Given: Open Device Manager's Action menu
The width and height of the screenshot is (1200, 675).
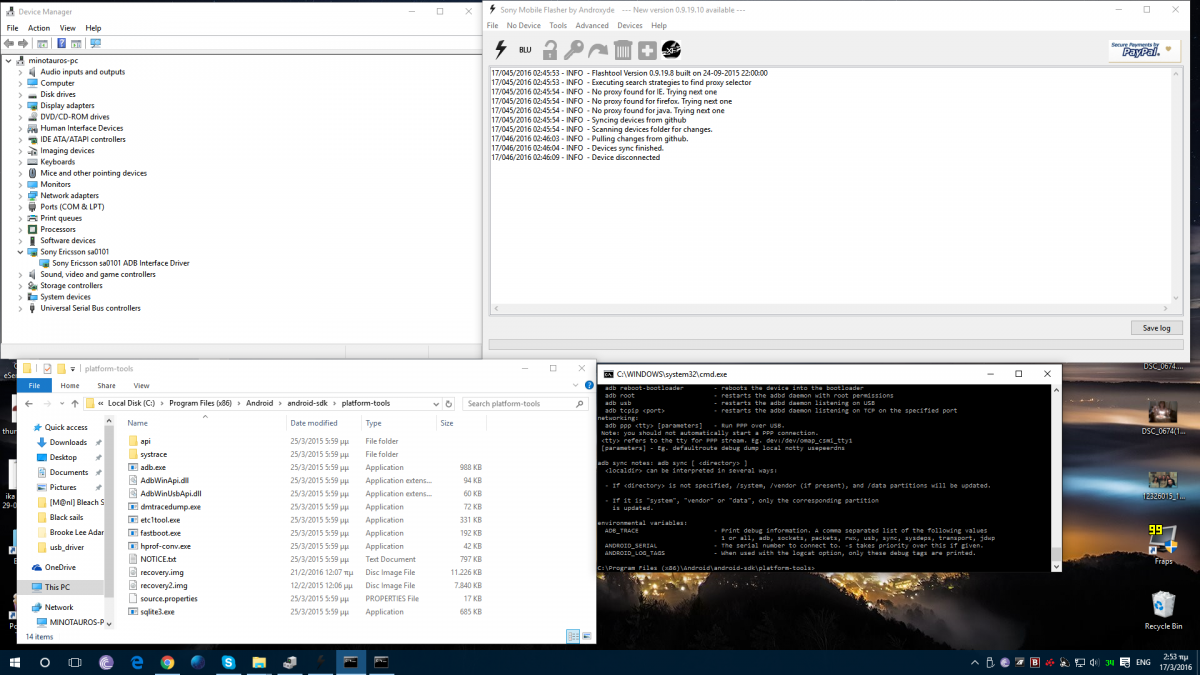Looking at the screenshot, I should [39, 28].
